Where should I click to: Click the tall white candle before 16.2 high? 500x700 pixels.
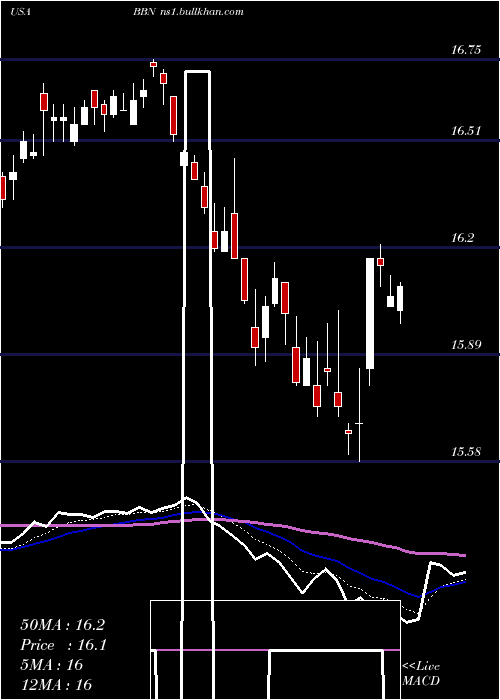[370, 313]
